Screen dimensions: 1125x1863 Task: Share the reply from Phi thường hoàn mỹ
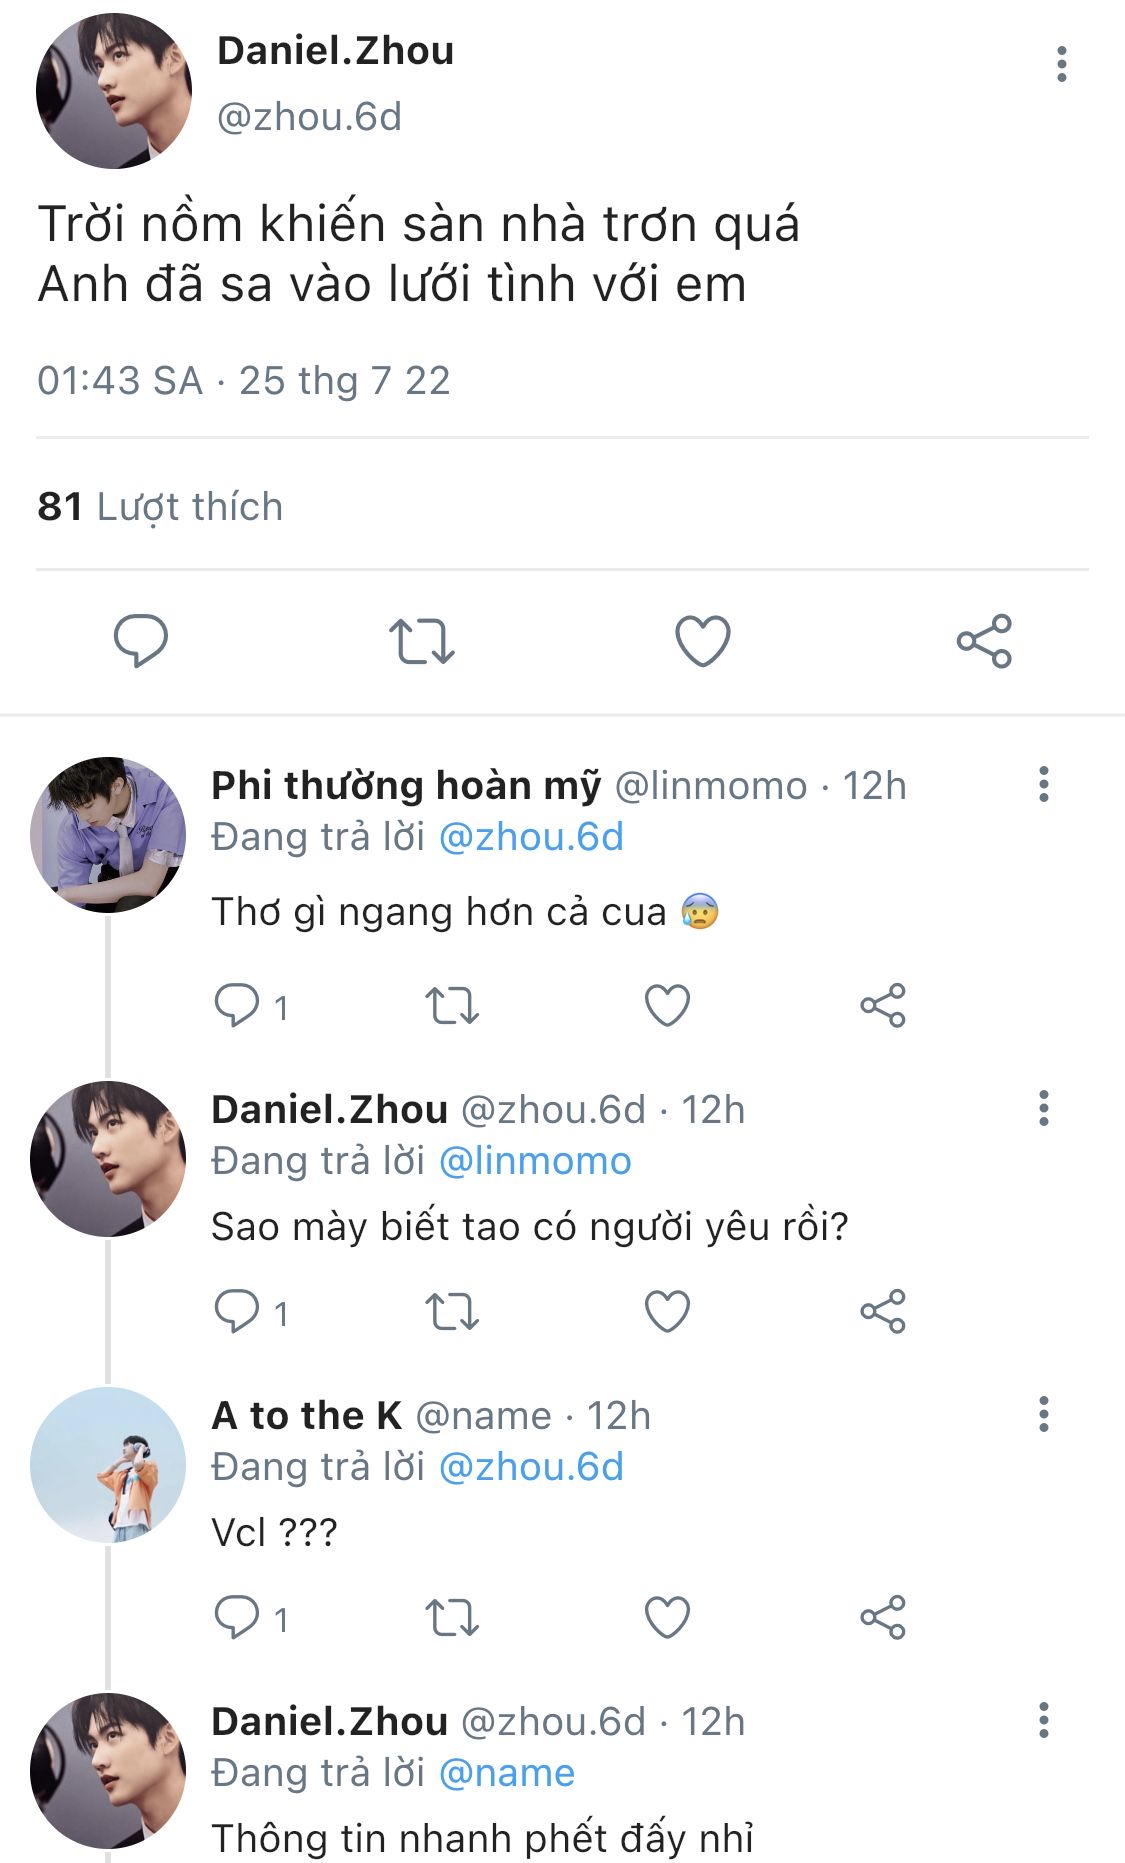point(883,1005)
